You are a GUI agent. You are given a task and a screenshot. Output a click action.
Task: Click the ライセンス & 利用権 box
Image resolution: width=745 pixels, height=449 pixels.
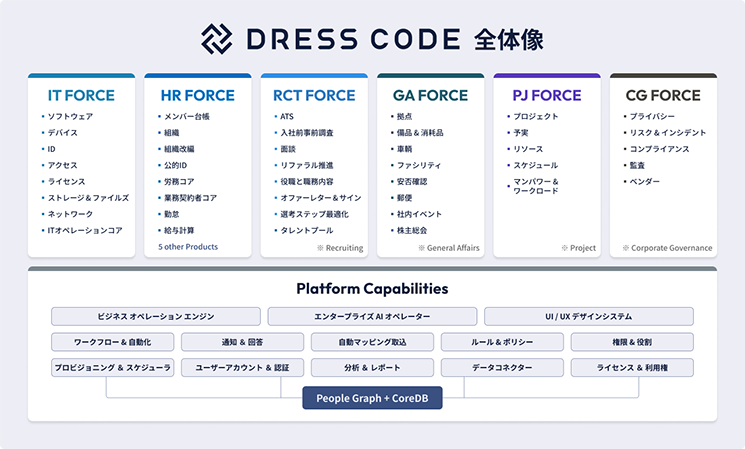tap(632, 368)
